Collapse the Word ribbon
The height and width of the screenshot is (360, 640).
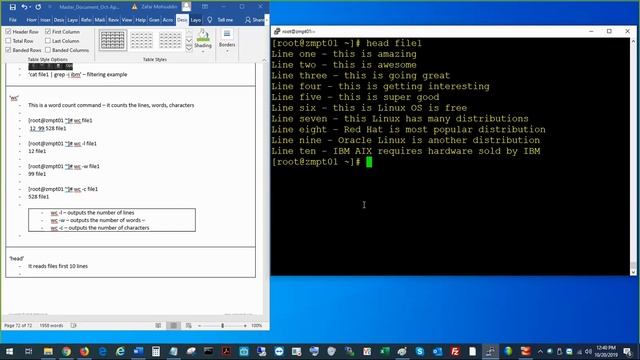click(264, 60)
